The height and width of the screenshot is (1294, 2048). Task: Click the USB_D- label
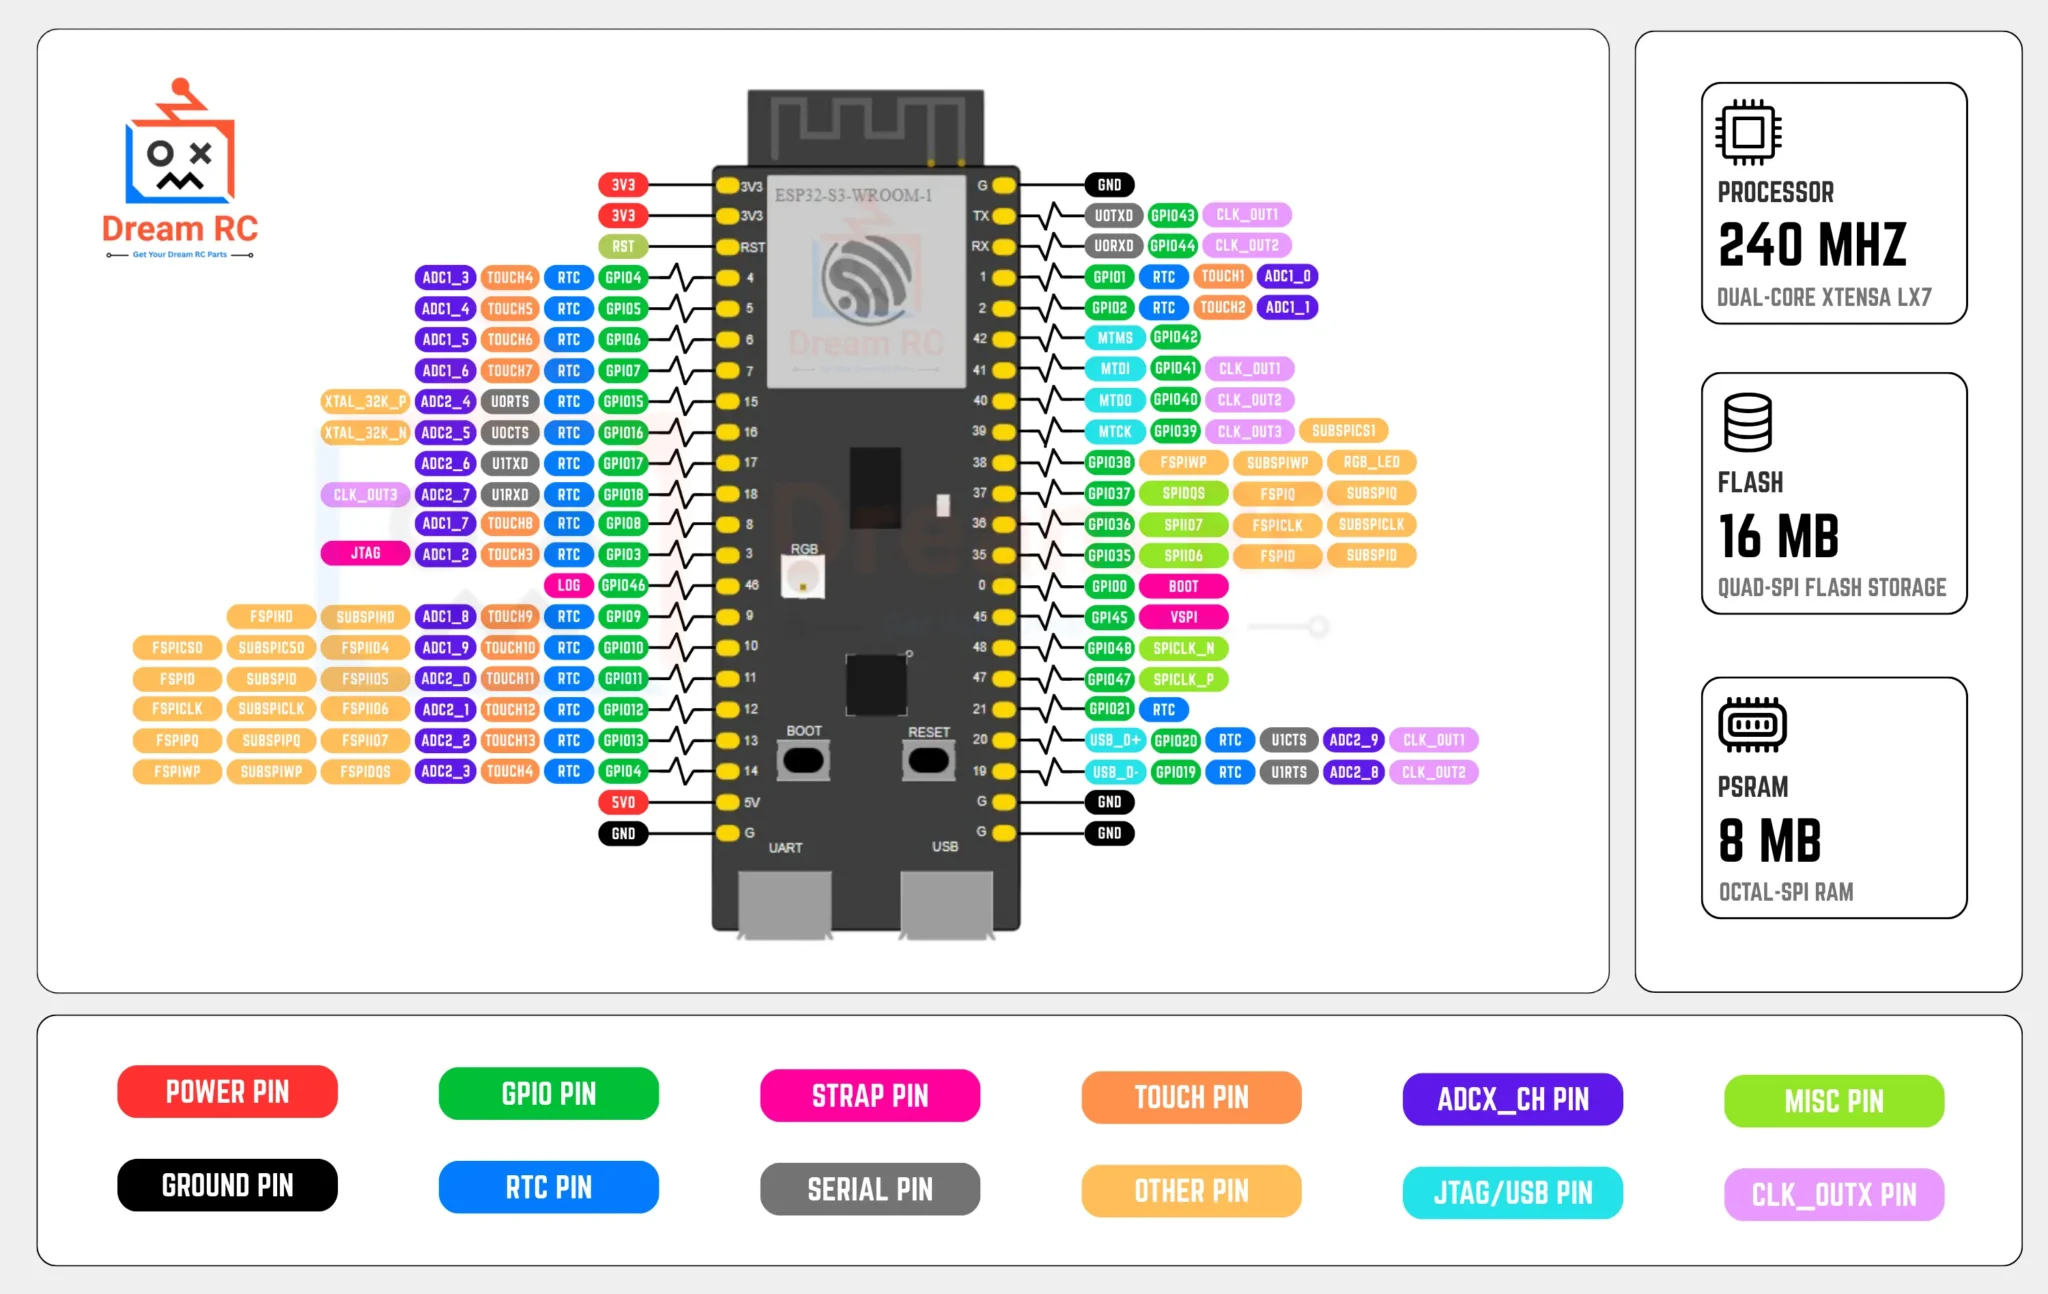(x=1115, y=772)
